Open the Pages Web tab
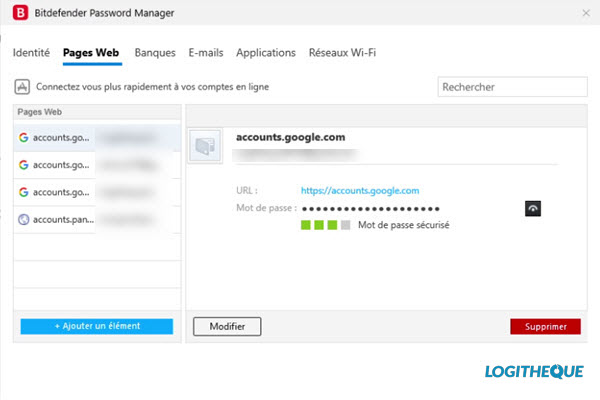Viewport: 600px width, 400px height. coord(91,53)
